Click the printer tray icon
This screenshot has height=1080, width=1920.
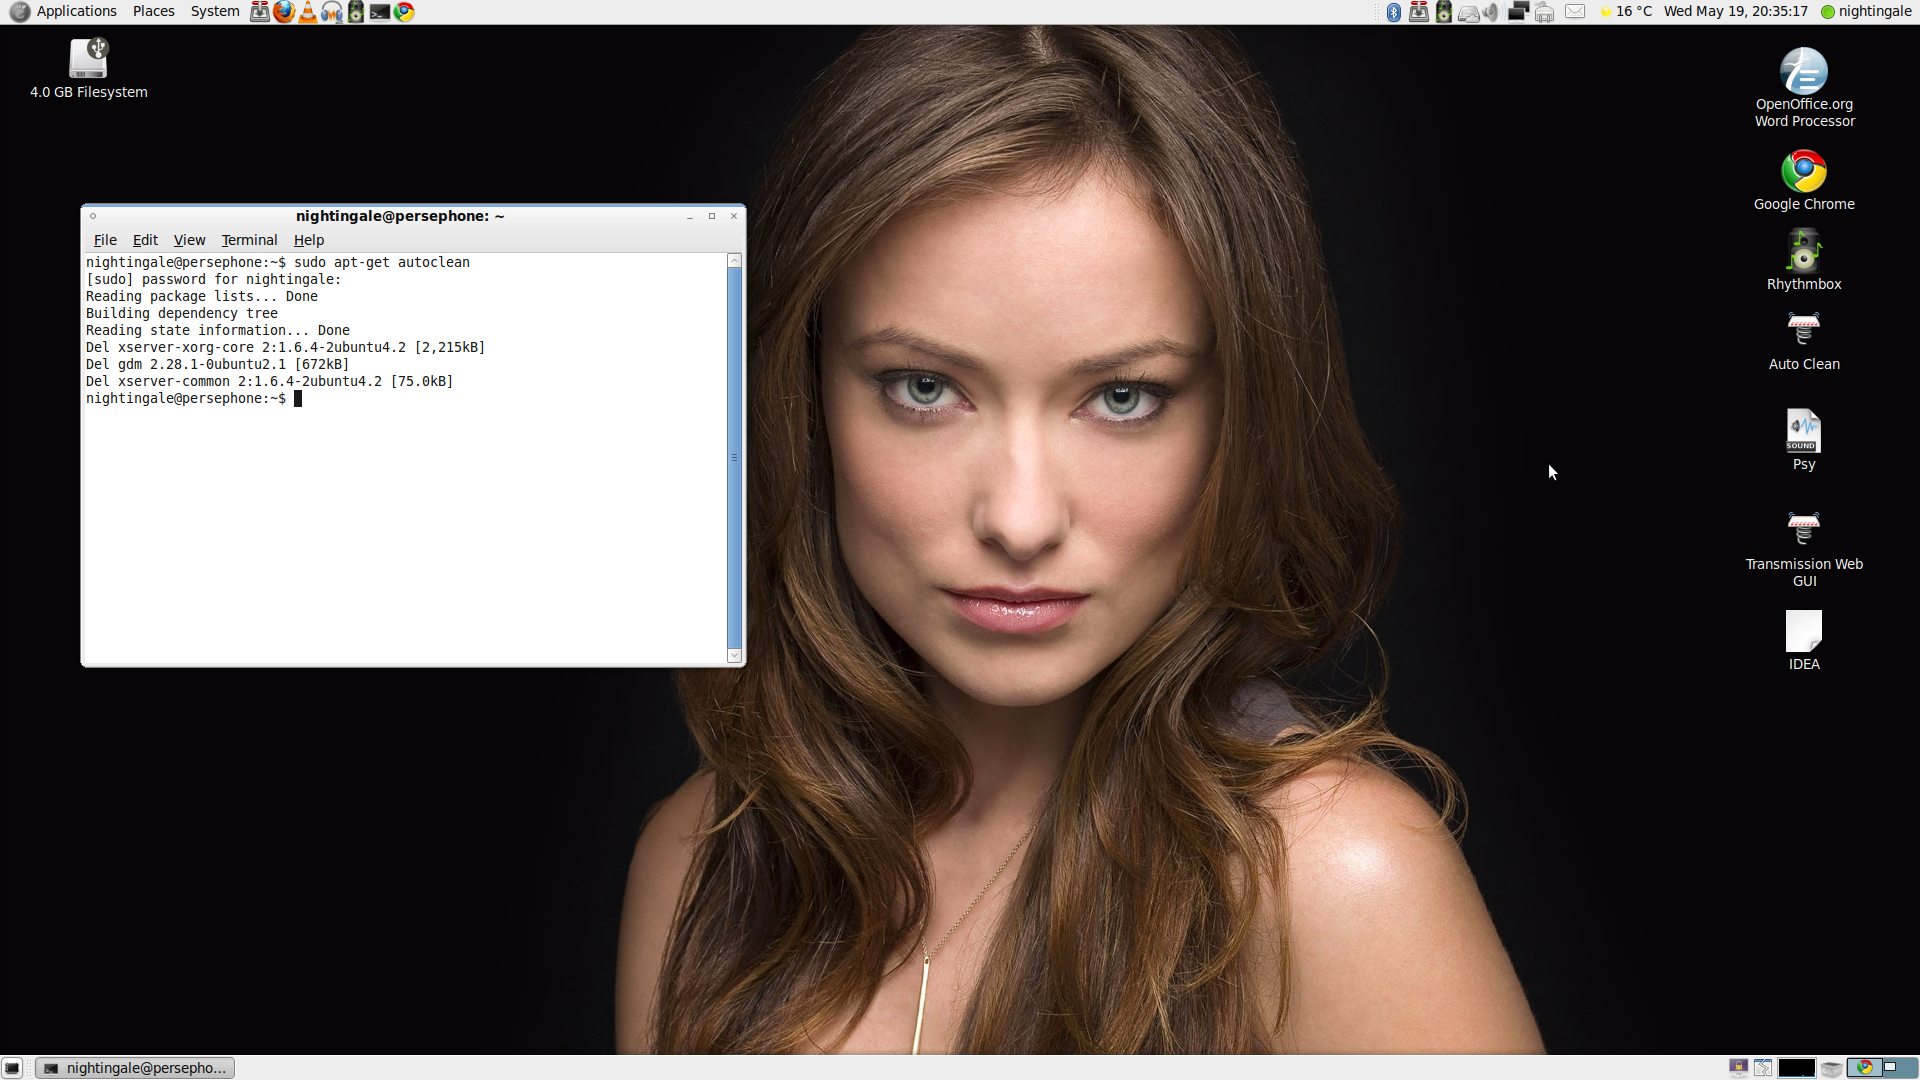[x=1545, y=12]
